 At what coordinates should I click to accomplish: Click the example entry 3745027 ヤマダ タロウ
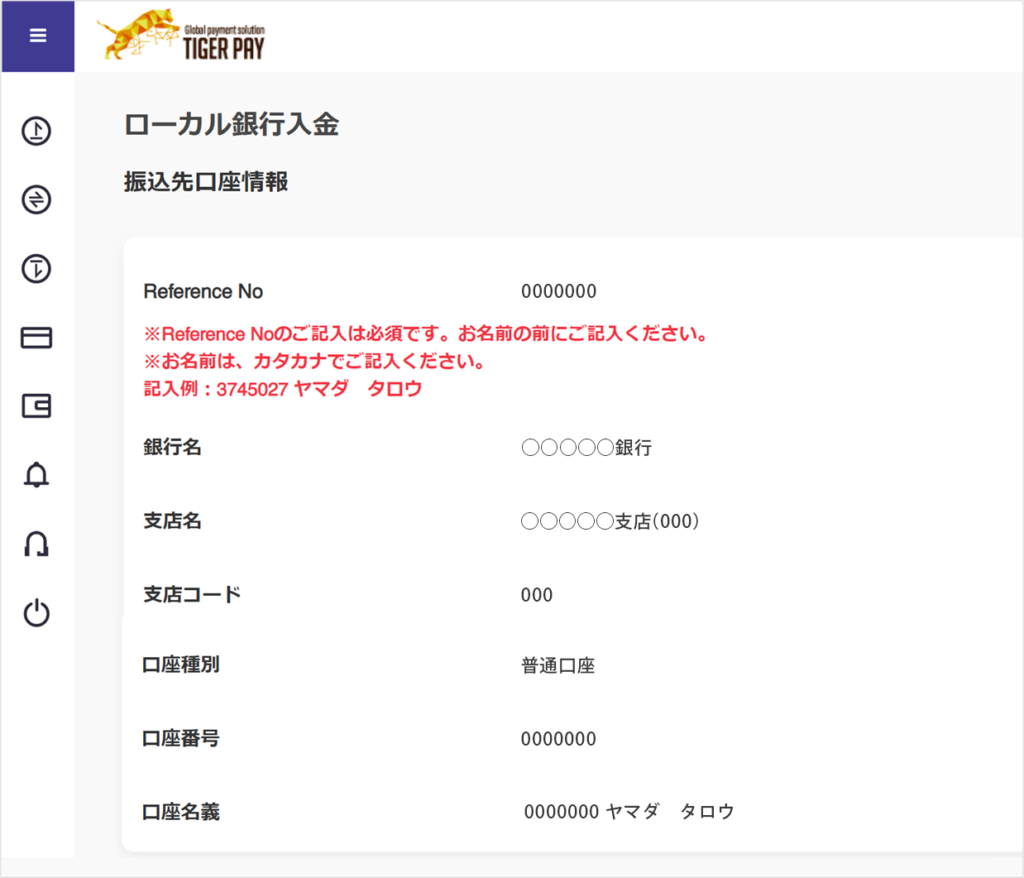point(283,389)
